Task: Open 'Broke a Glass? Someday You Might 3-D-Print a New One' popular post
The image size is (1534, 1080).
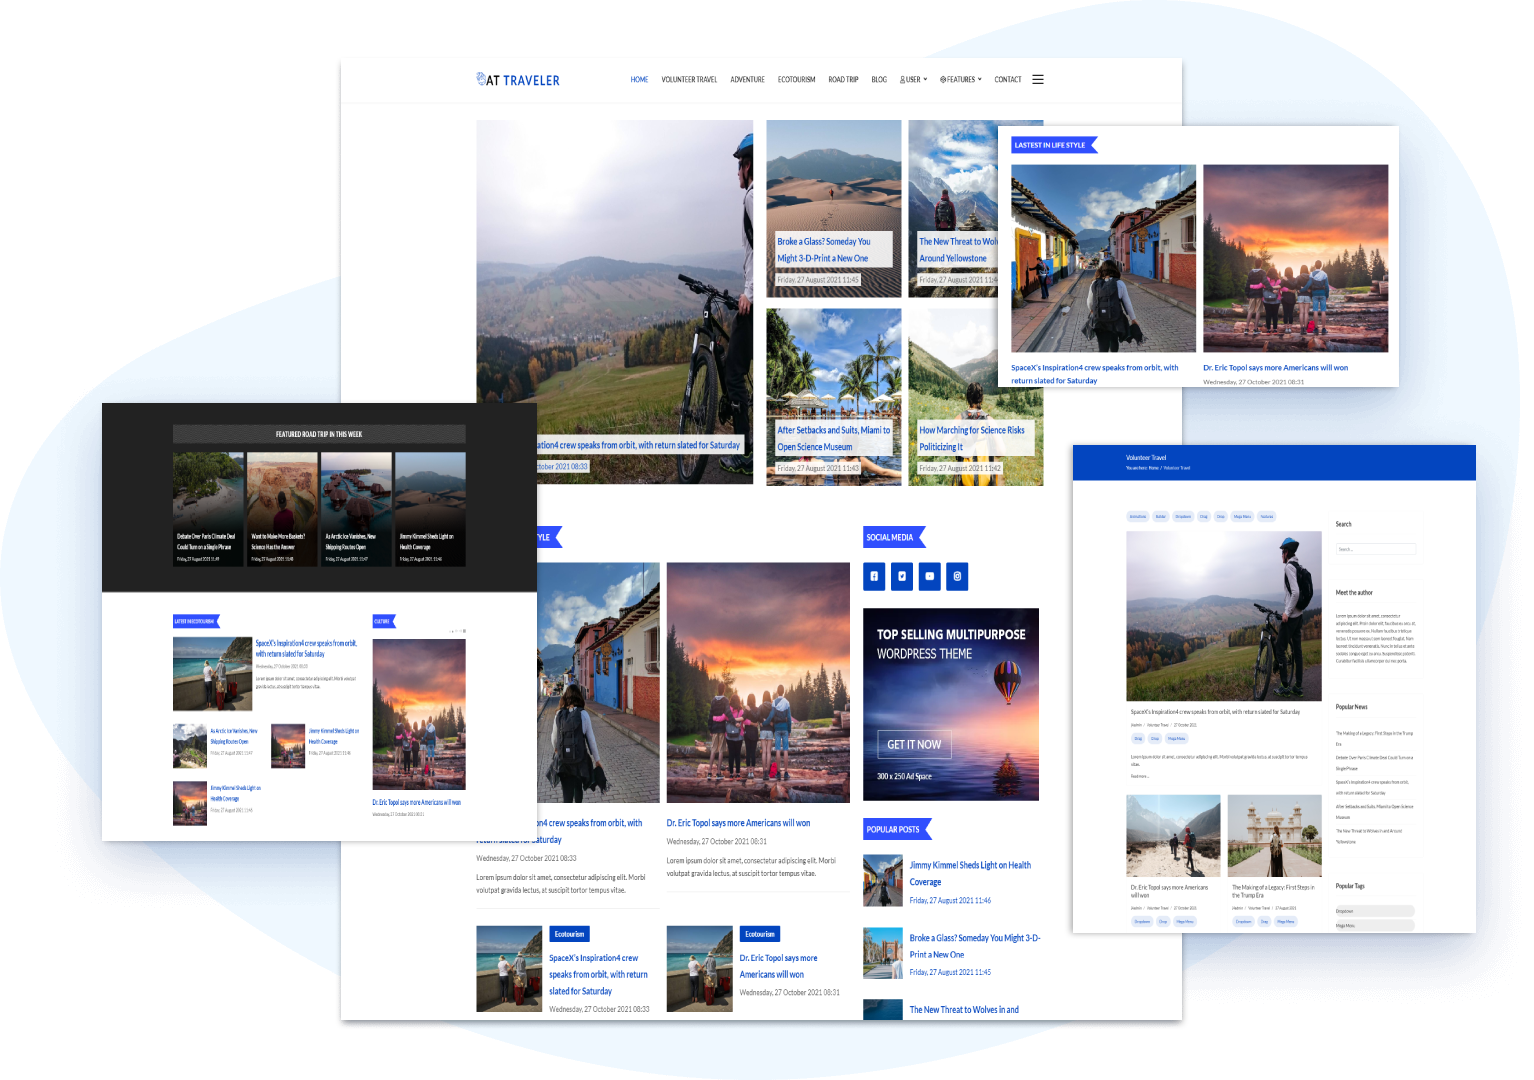Action: (x=974, y=946)
